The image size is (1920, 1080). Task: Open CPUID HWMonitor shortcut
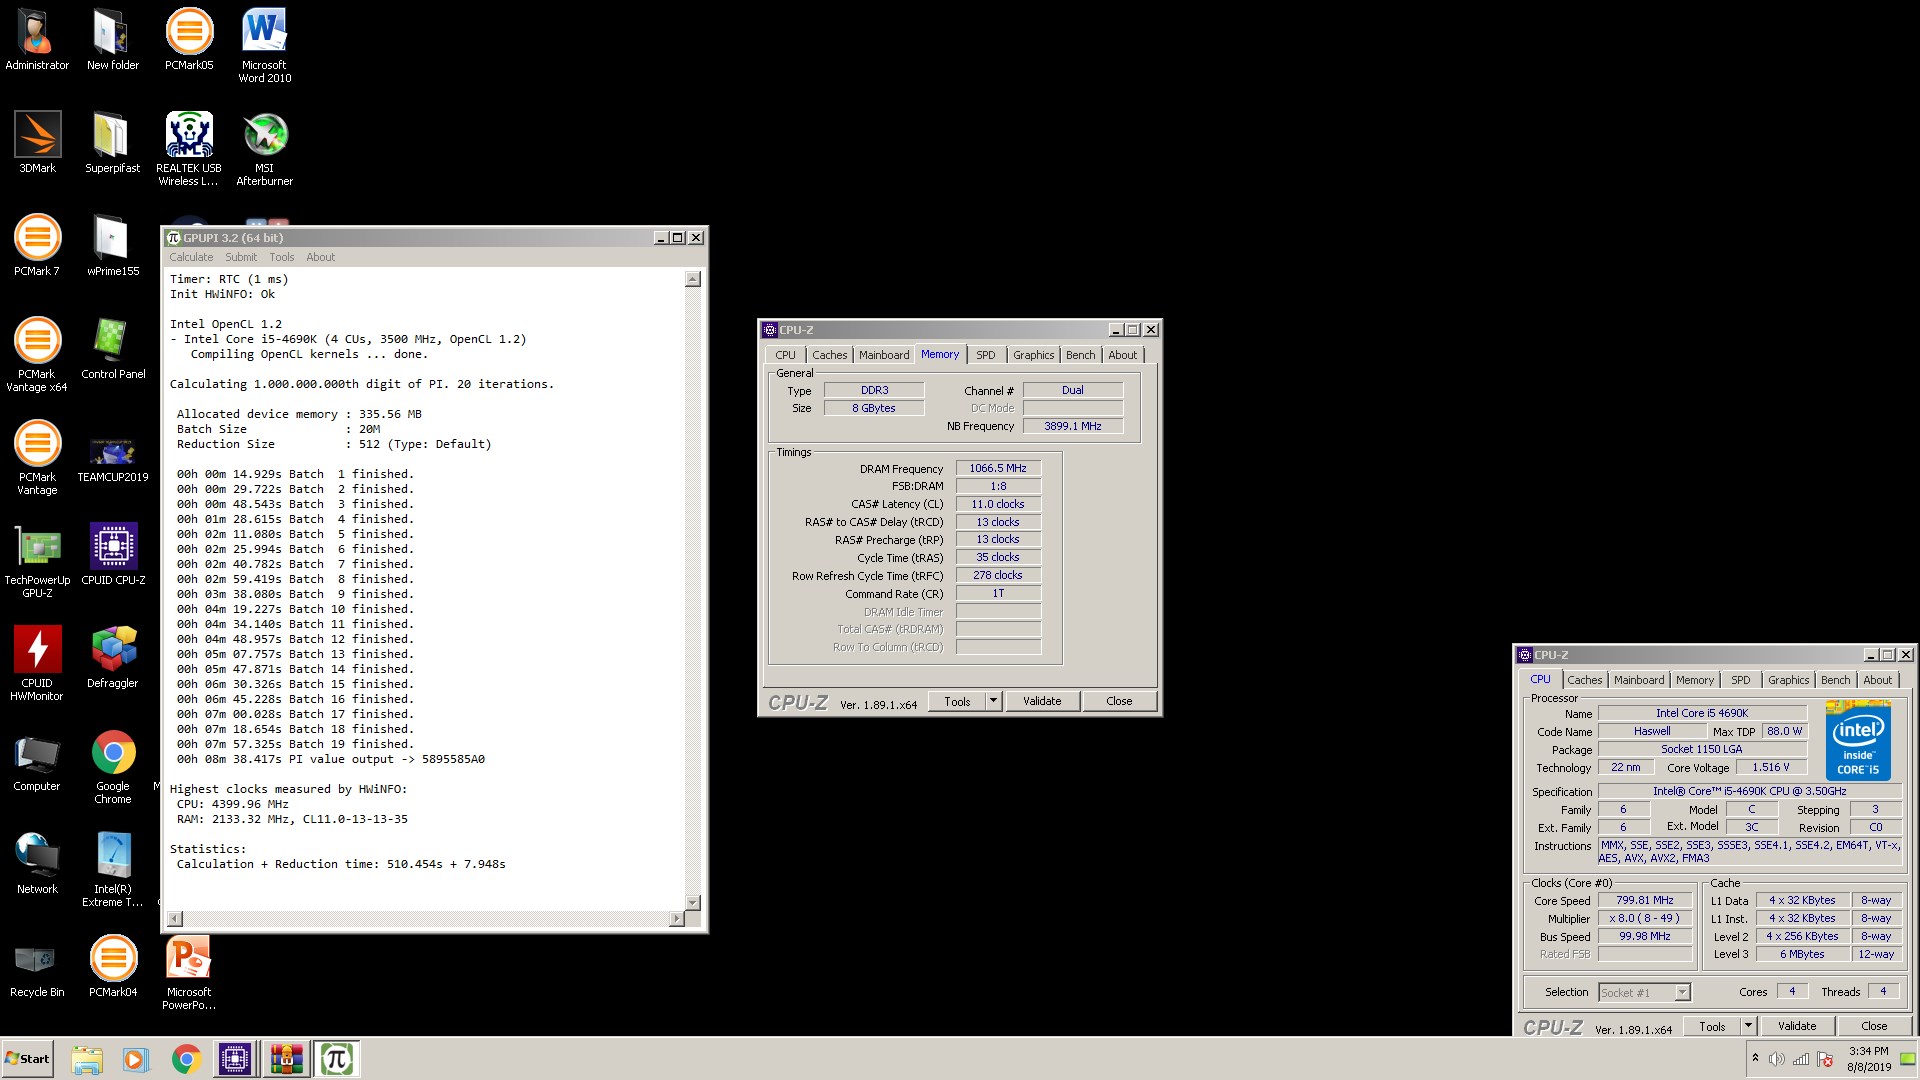(x=37, y=664)
